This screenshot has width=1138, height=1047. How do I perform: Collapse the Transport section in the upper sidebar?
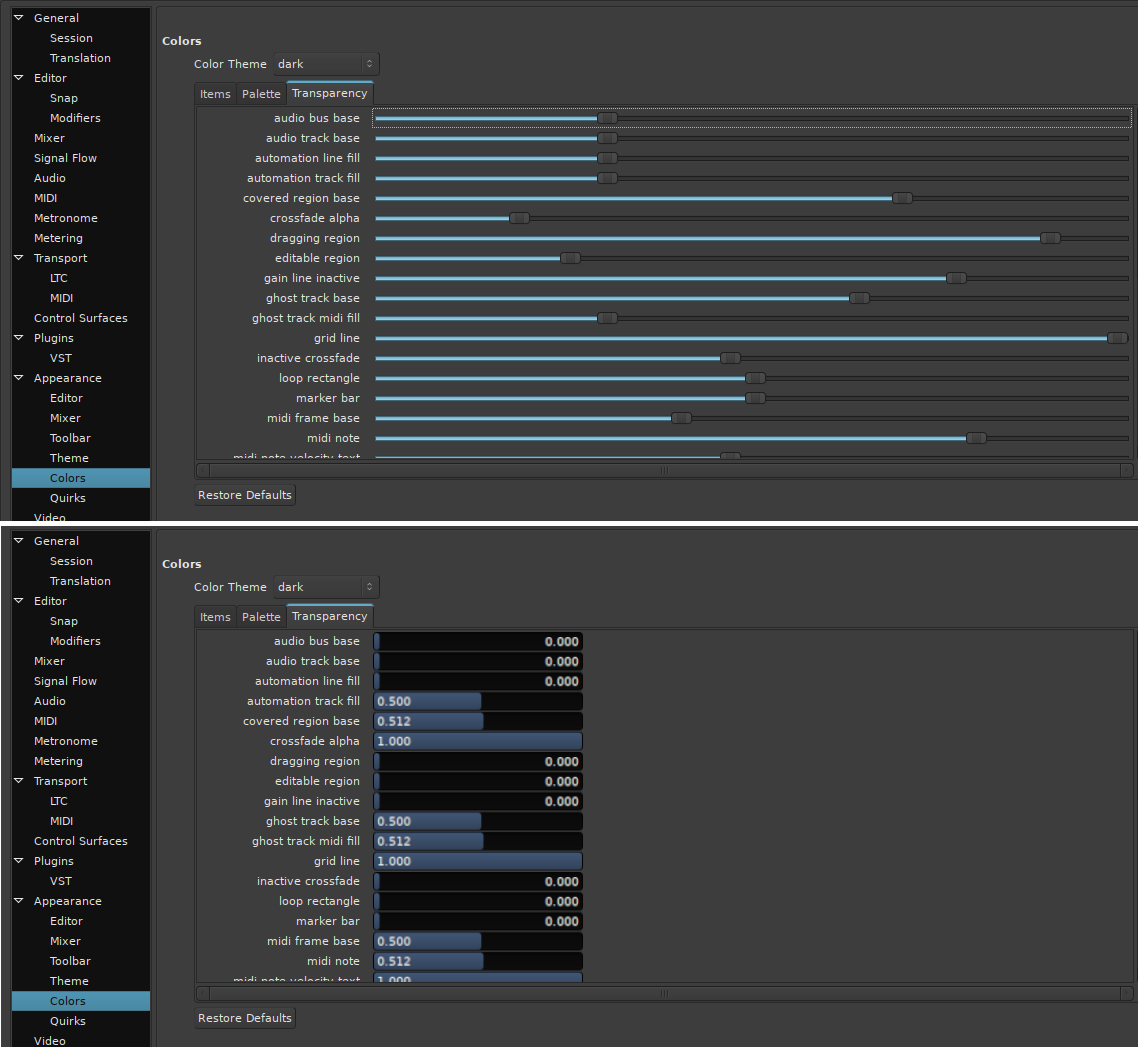[18, 258]
